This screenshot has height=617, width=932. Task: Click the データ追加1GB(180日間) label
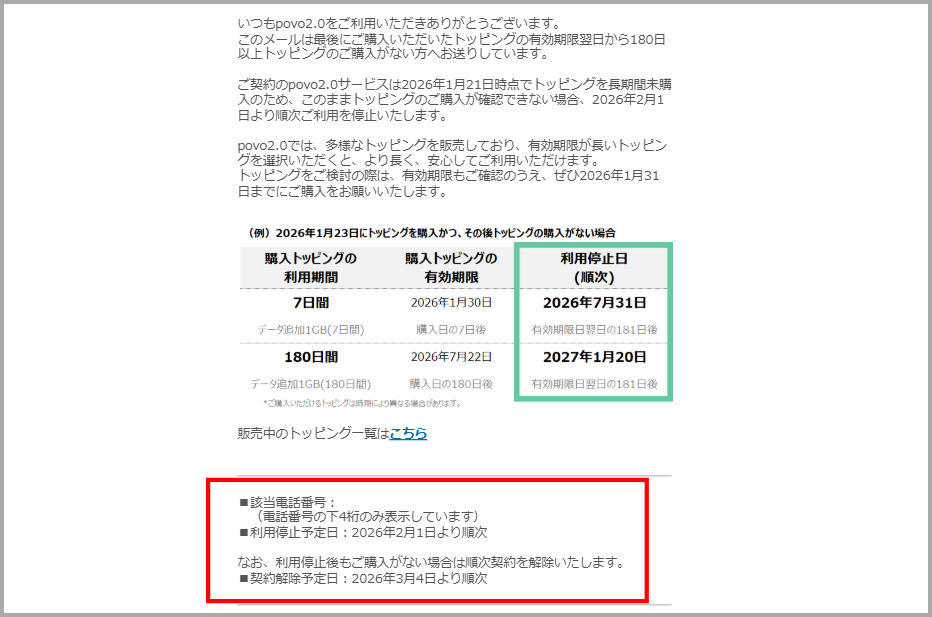click(x=310, y=383)
